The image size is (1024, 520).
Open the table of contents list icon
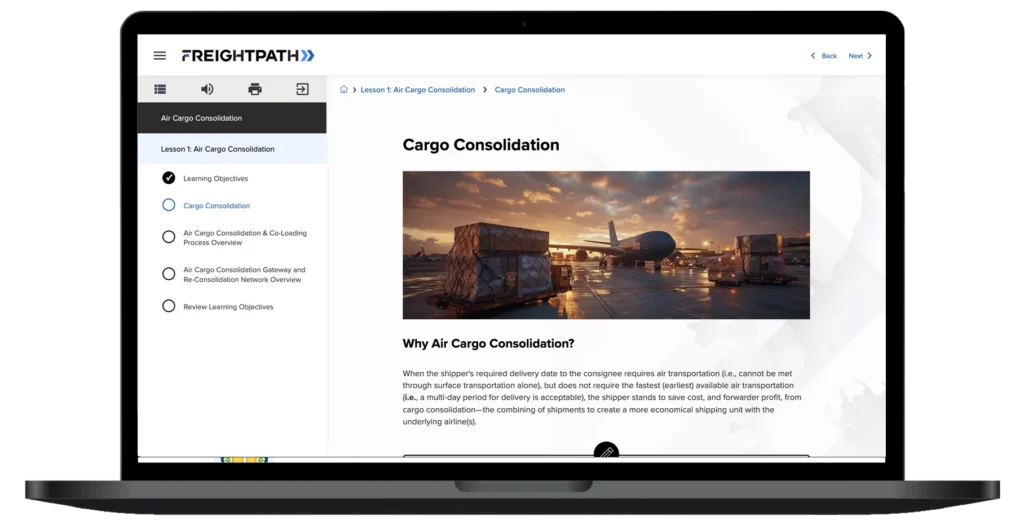click(x=160, y=89)
